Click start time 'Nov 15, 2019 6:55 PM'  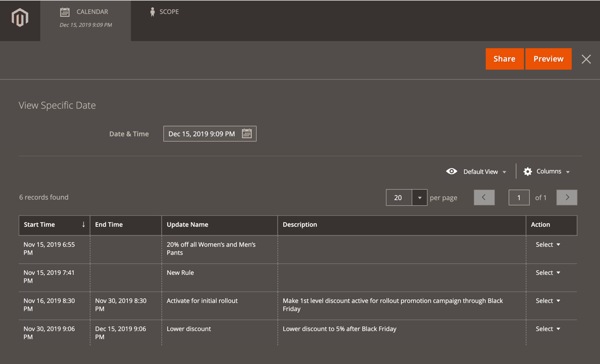coord(49,248)
